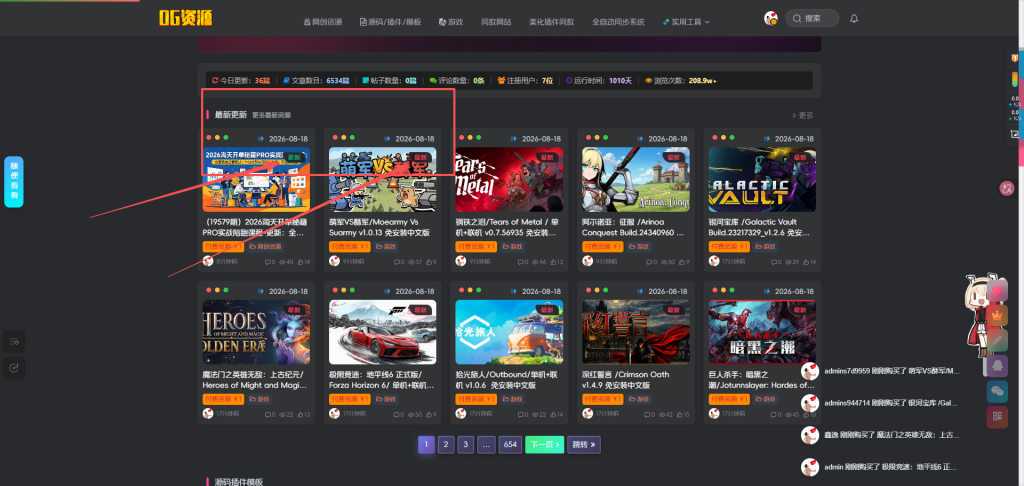1024x486 pixels.
Task: Open the Forza Horizon 6 title link
Action: pos(381,380)
